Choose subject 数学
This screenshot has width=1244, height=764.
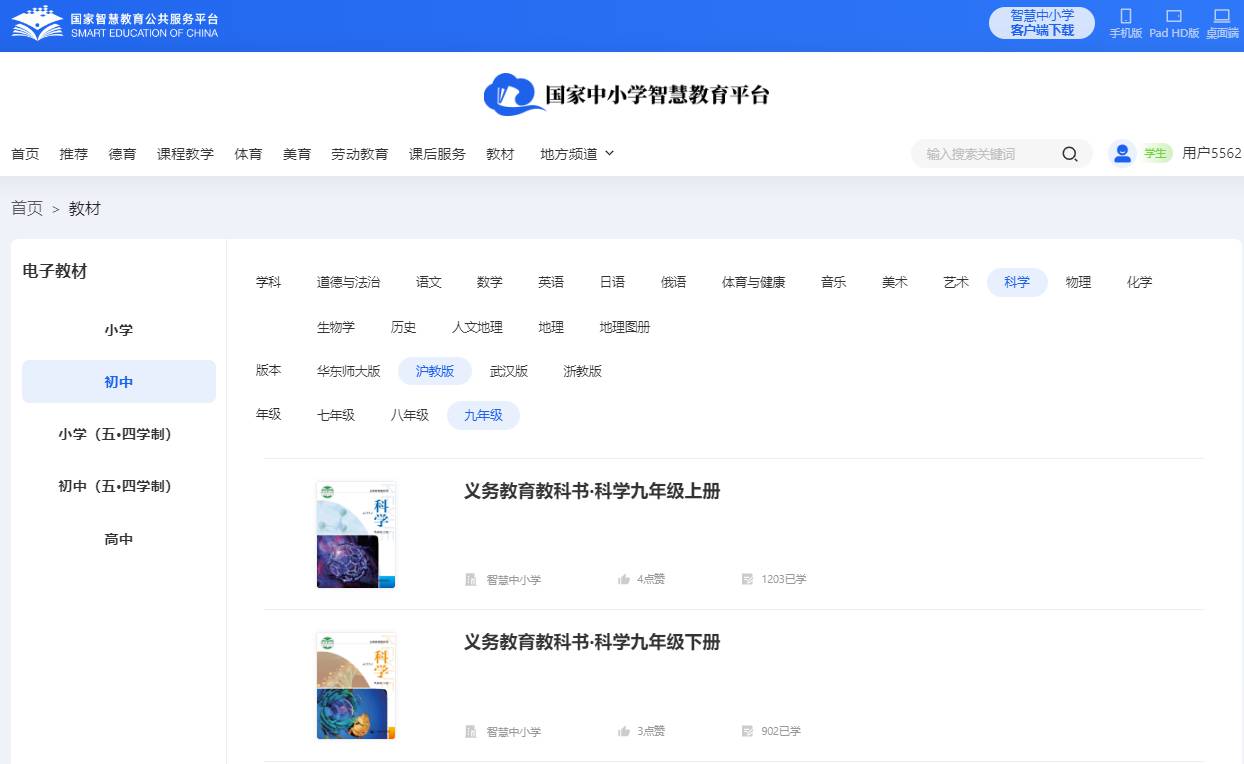(490, 282)
